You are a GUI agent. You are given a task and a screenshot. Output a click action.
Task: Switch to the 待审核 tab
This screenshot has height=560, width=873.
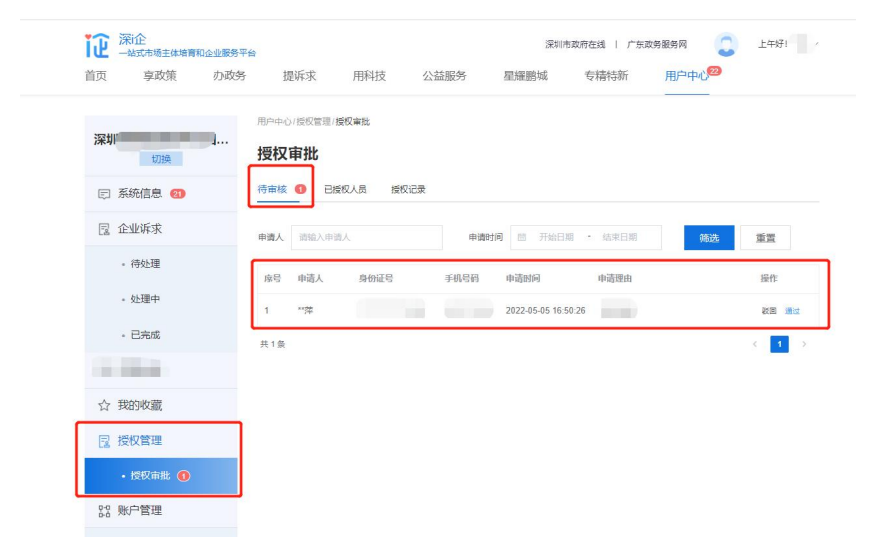click(272, 189)
